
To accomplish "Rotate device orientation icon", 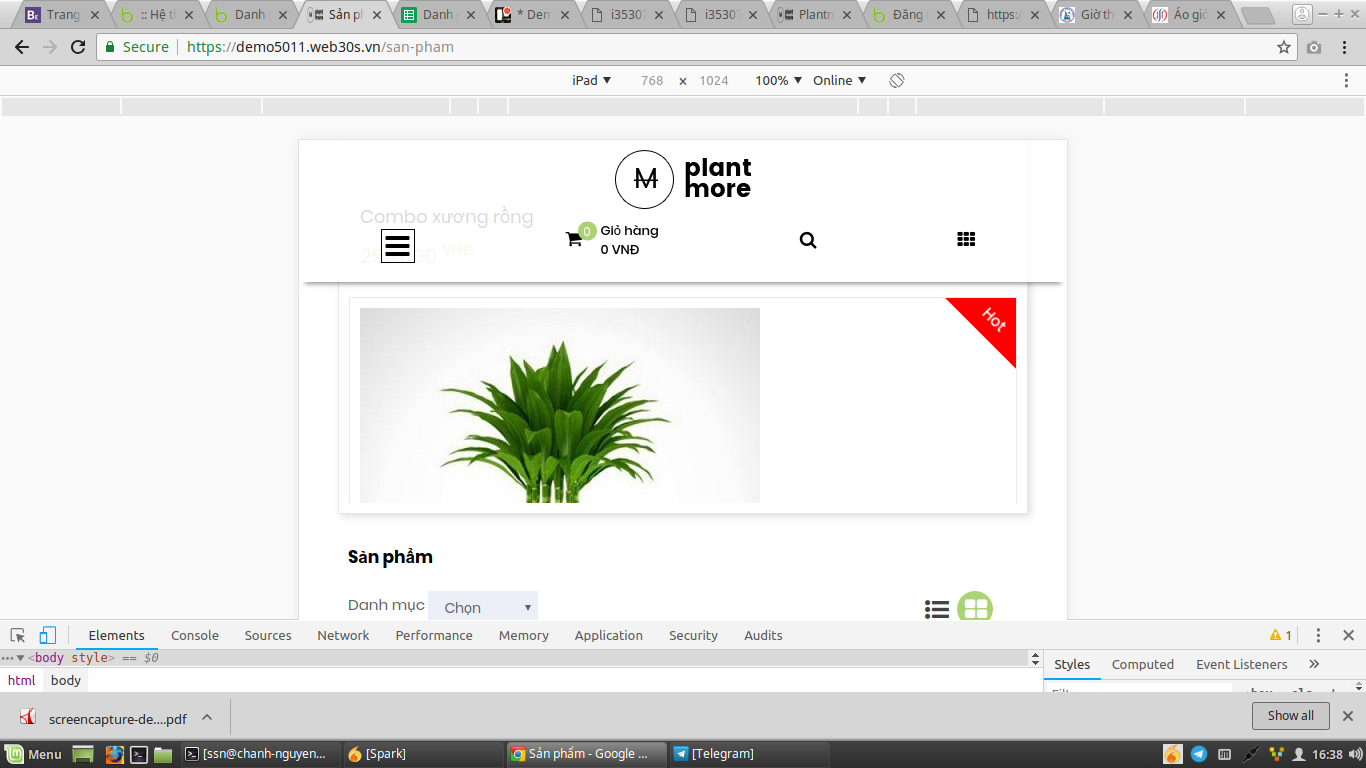I will coord(897,80).
